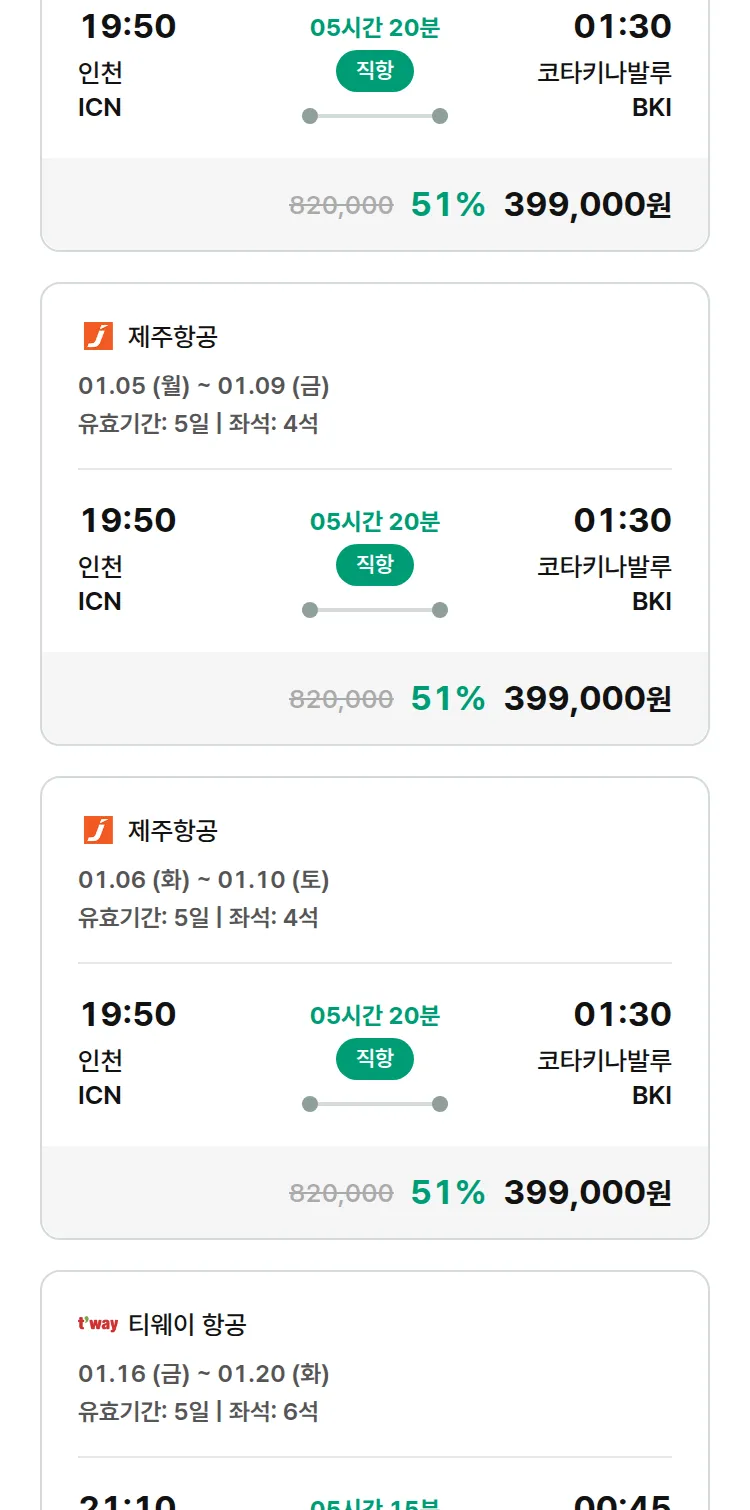Choose the 399,000원 fare in the topmost card
Viewport: 750px width, 1510px height.
click(x=587, y=204)
